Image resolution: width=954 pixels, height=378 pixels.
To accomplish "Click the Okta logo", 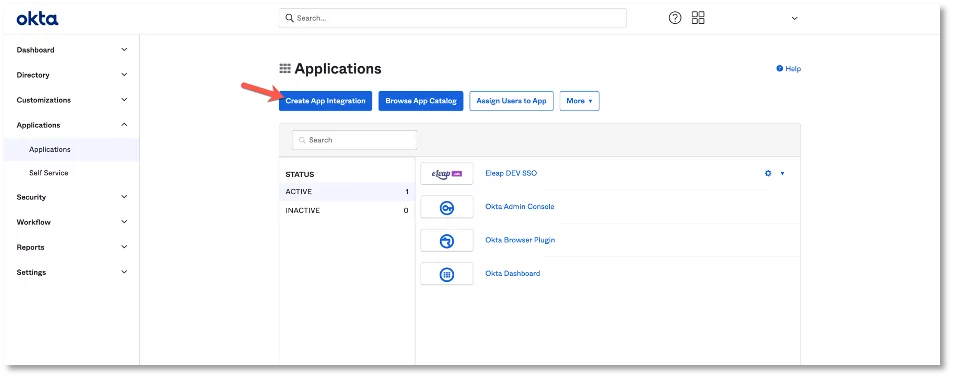I will [38, 19].
